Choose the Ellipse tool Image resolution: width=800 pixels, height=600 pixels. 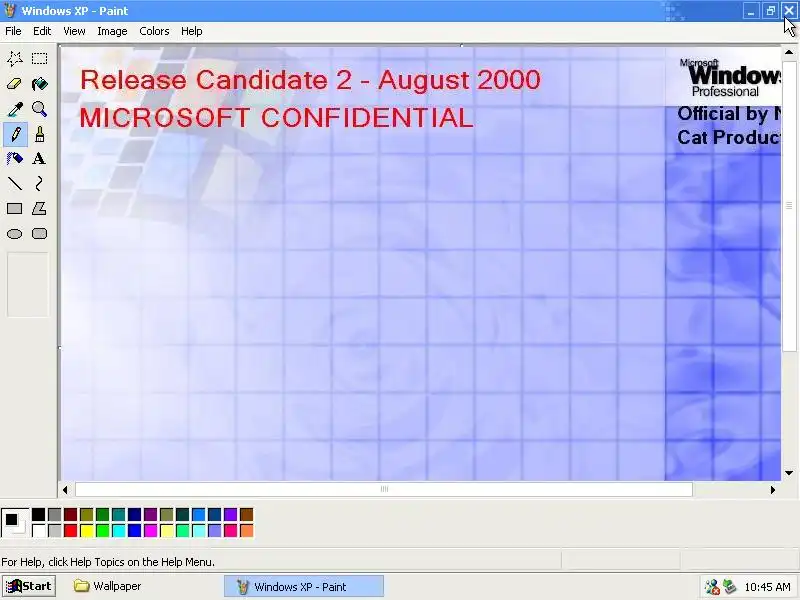pyautogui.click(x=15, y=234)
